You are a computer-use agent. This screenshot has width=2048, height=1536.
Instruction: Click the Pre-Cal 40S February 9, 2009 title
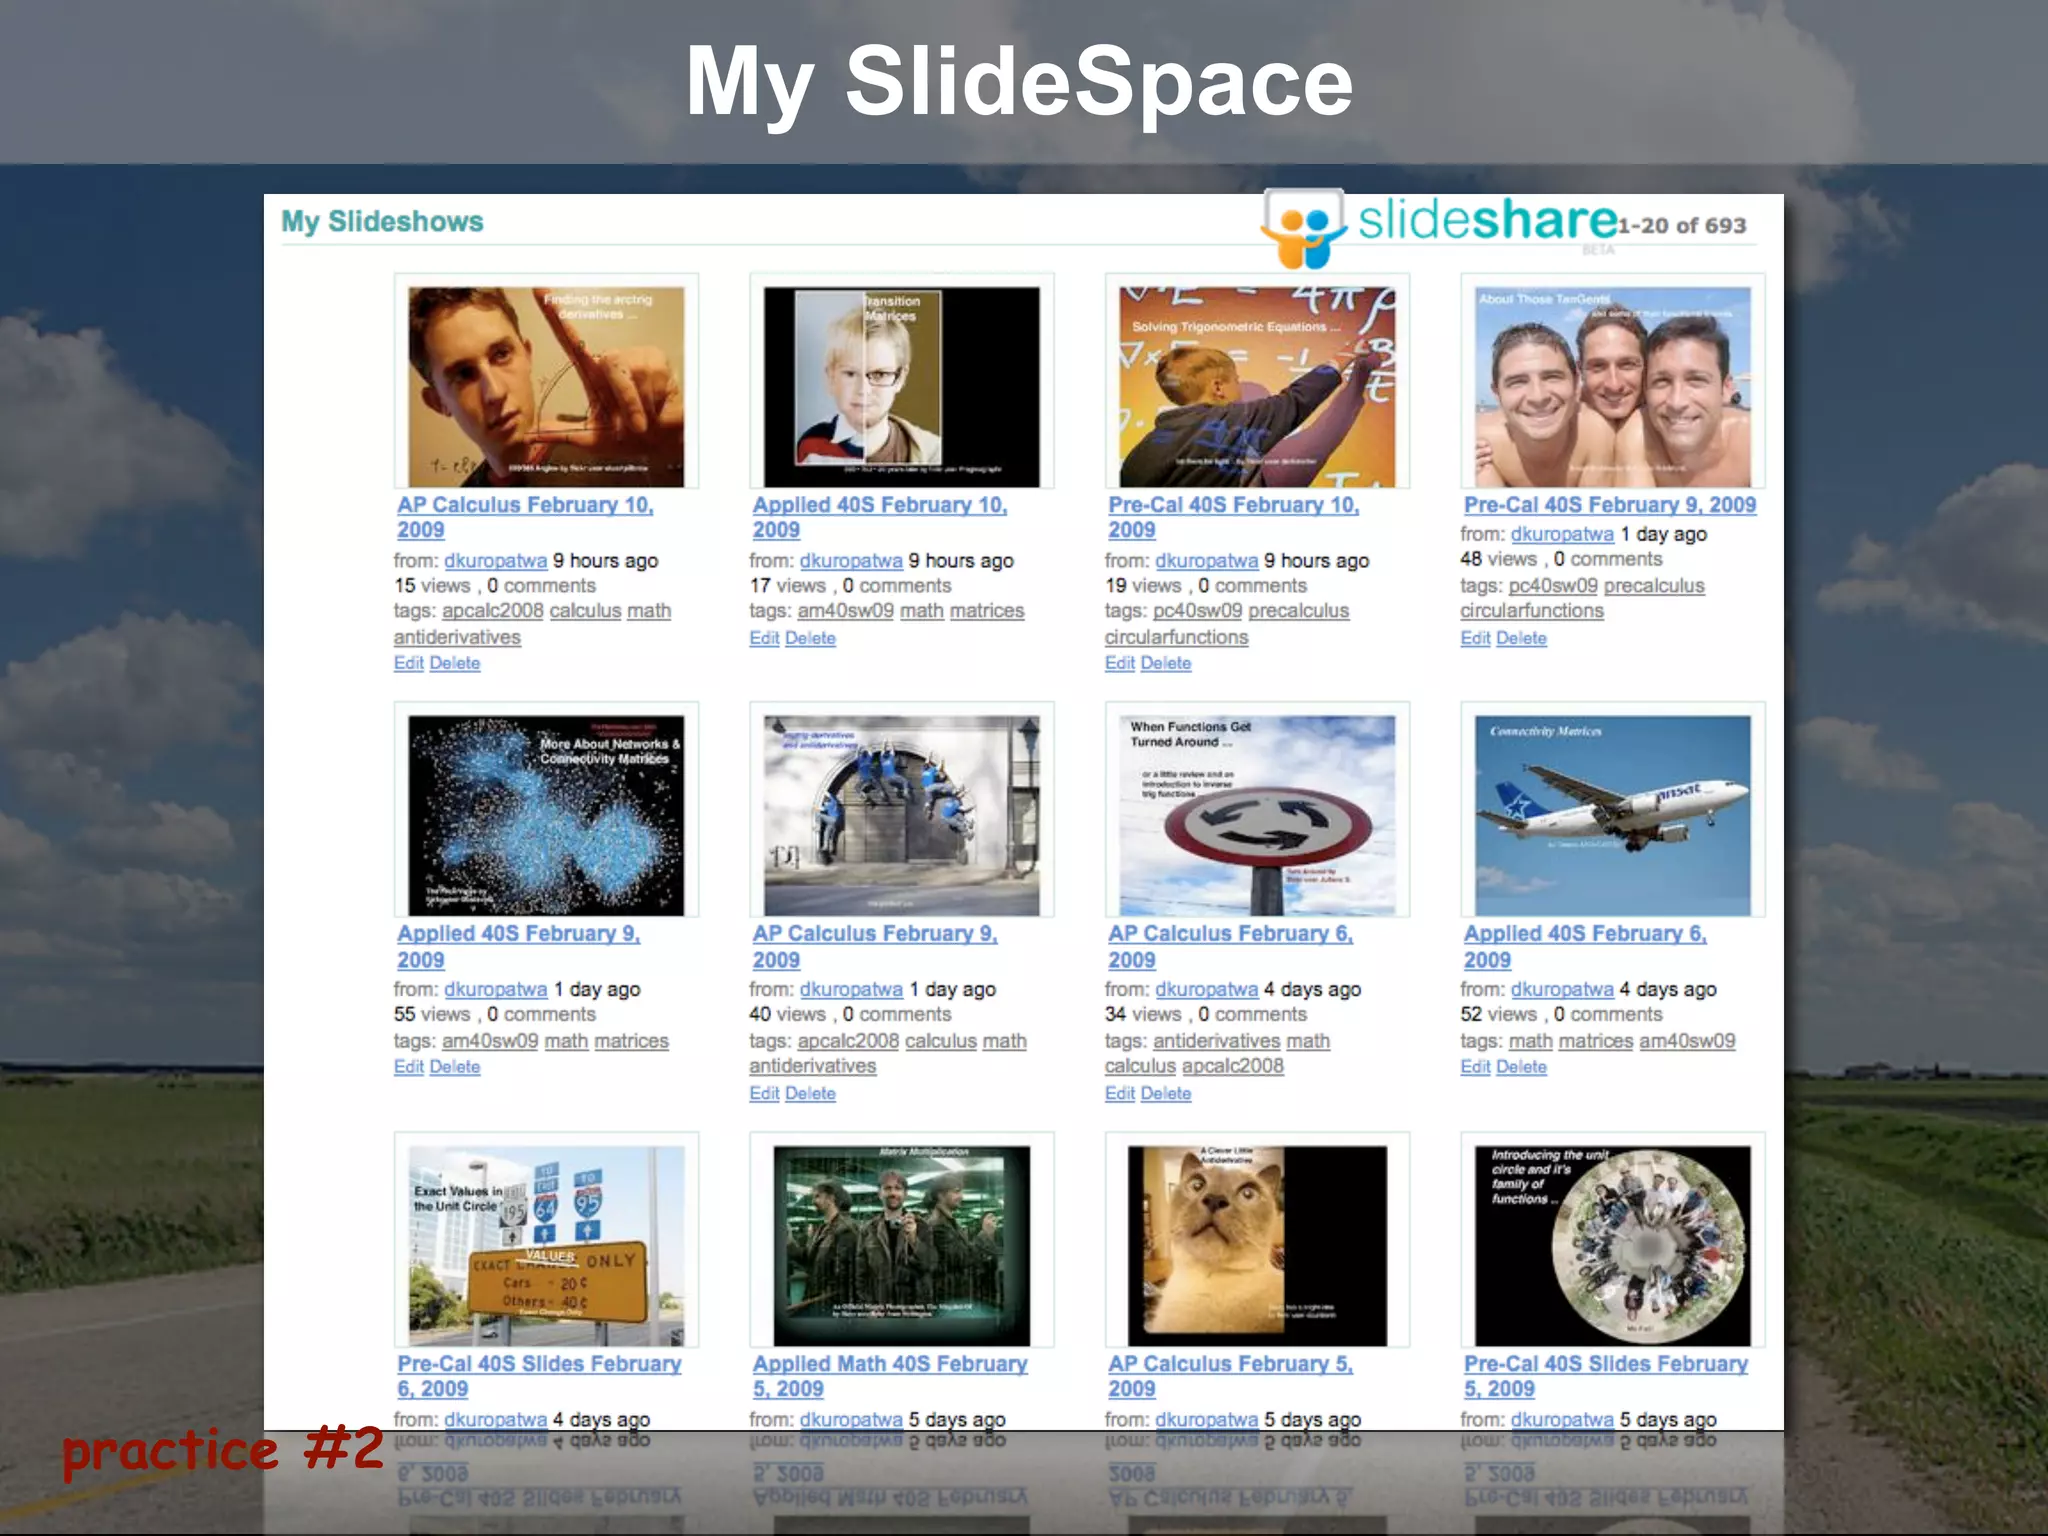(x=1609, y=505)
